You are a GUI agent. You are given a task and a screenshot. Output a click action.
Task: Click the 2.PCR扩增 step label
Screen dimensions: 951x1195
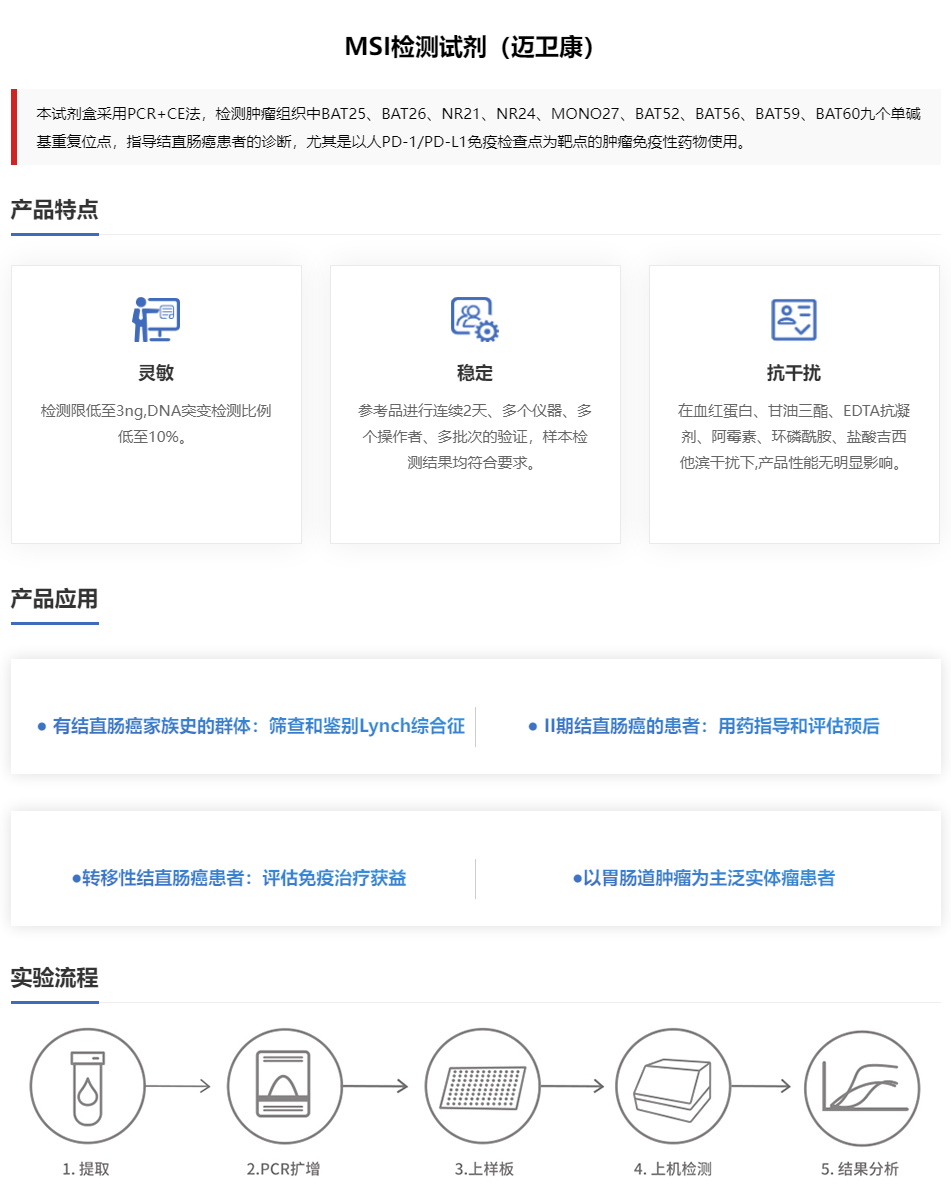(x=284, y=1169)
